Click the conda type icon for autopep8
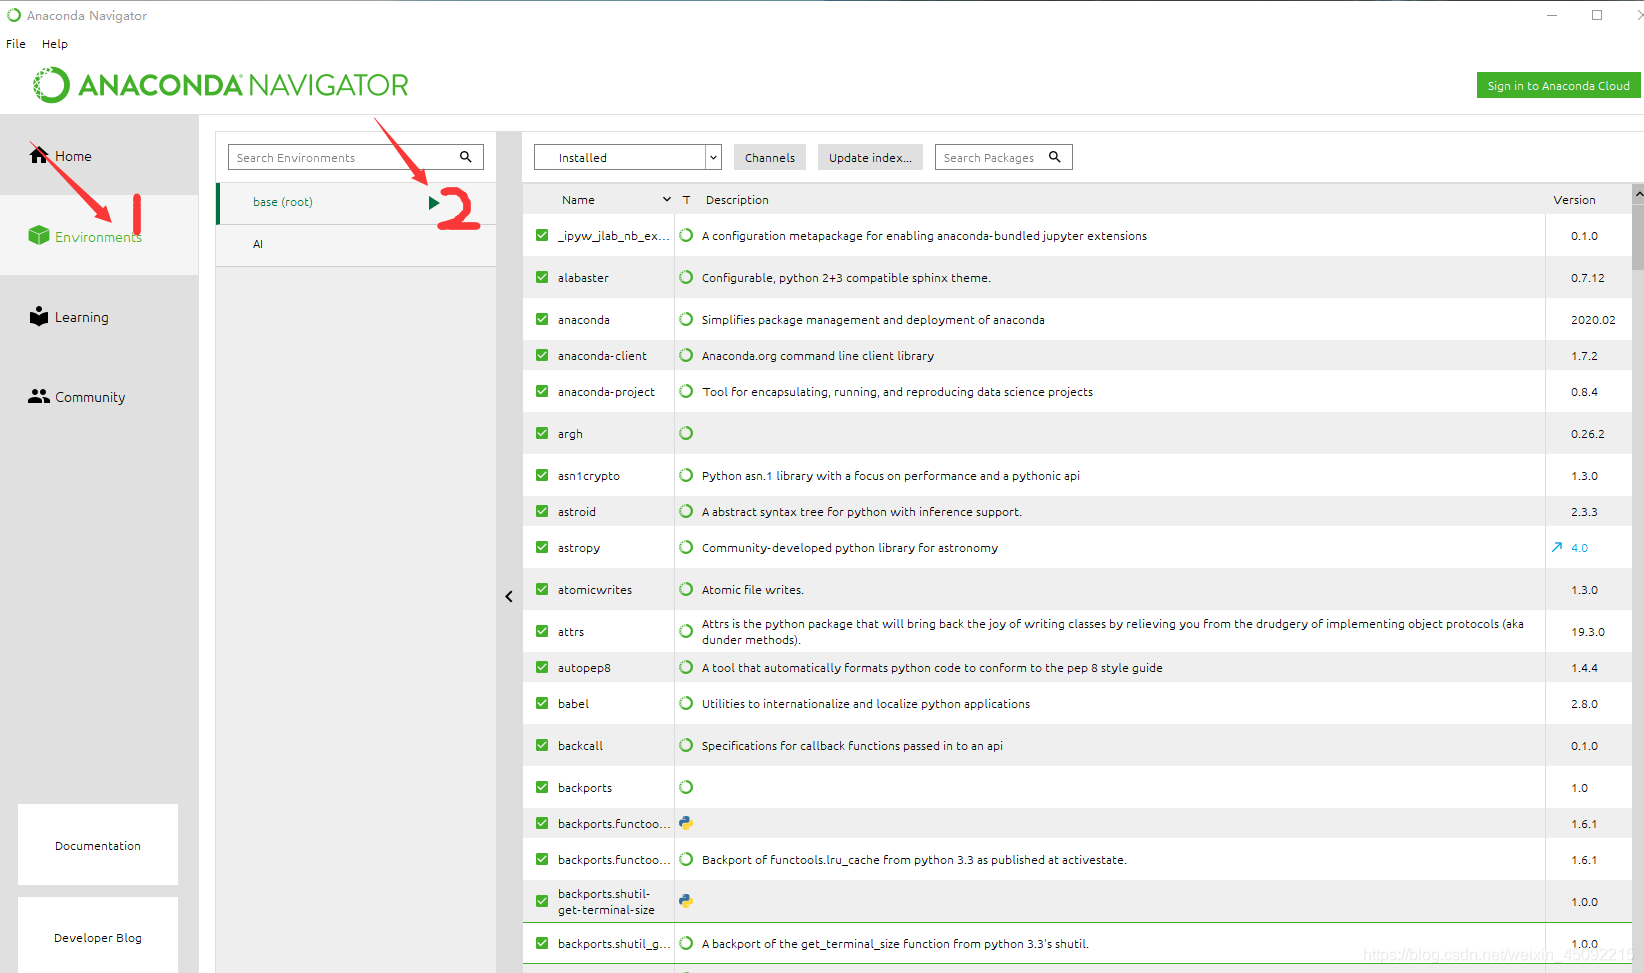Screen dimensions: 1644x973 pyautogui.click(x=686, y=667)
